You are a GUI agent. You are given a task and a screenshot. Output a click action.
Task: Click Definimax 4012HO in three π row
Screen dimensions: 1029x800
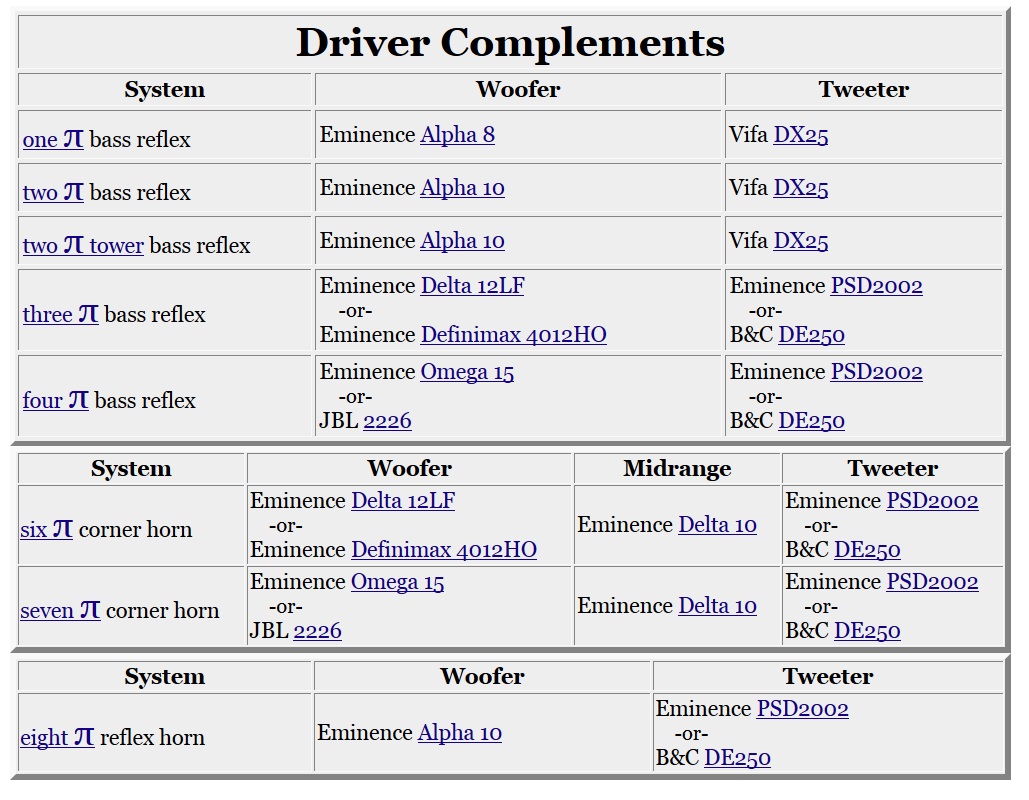[x=513, y=335]
